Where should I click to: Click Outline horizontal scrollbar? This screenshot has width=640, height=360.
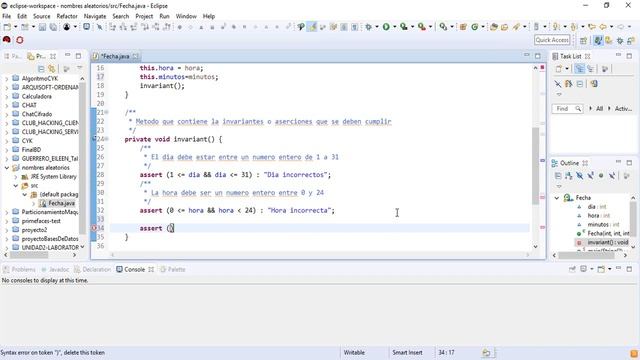click(586, 256)
